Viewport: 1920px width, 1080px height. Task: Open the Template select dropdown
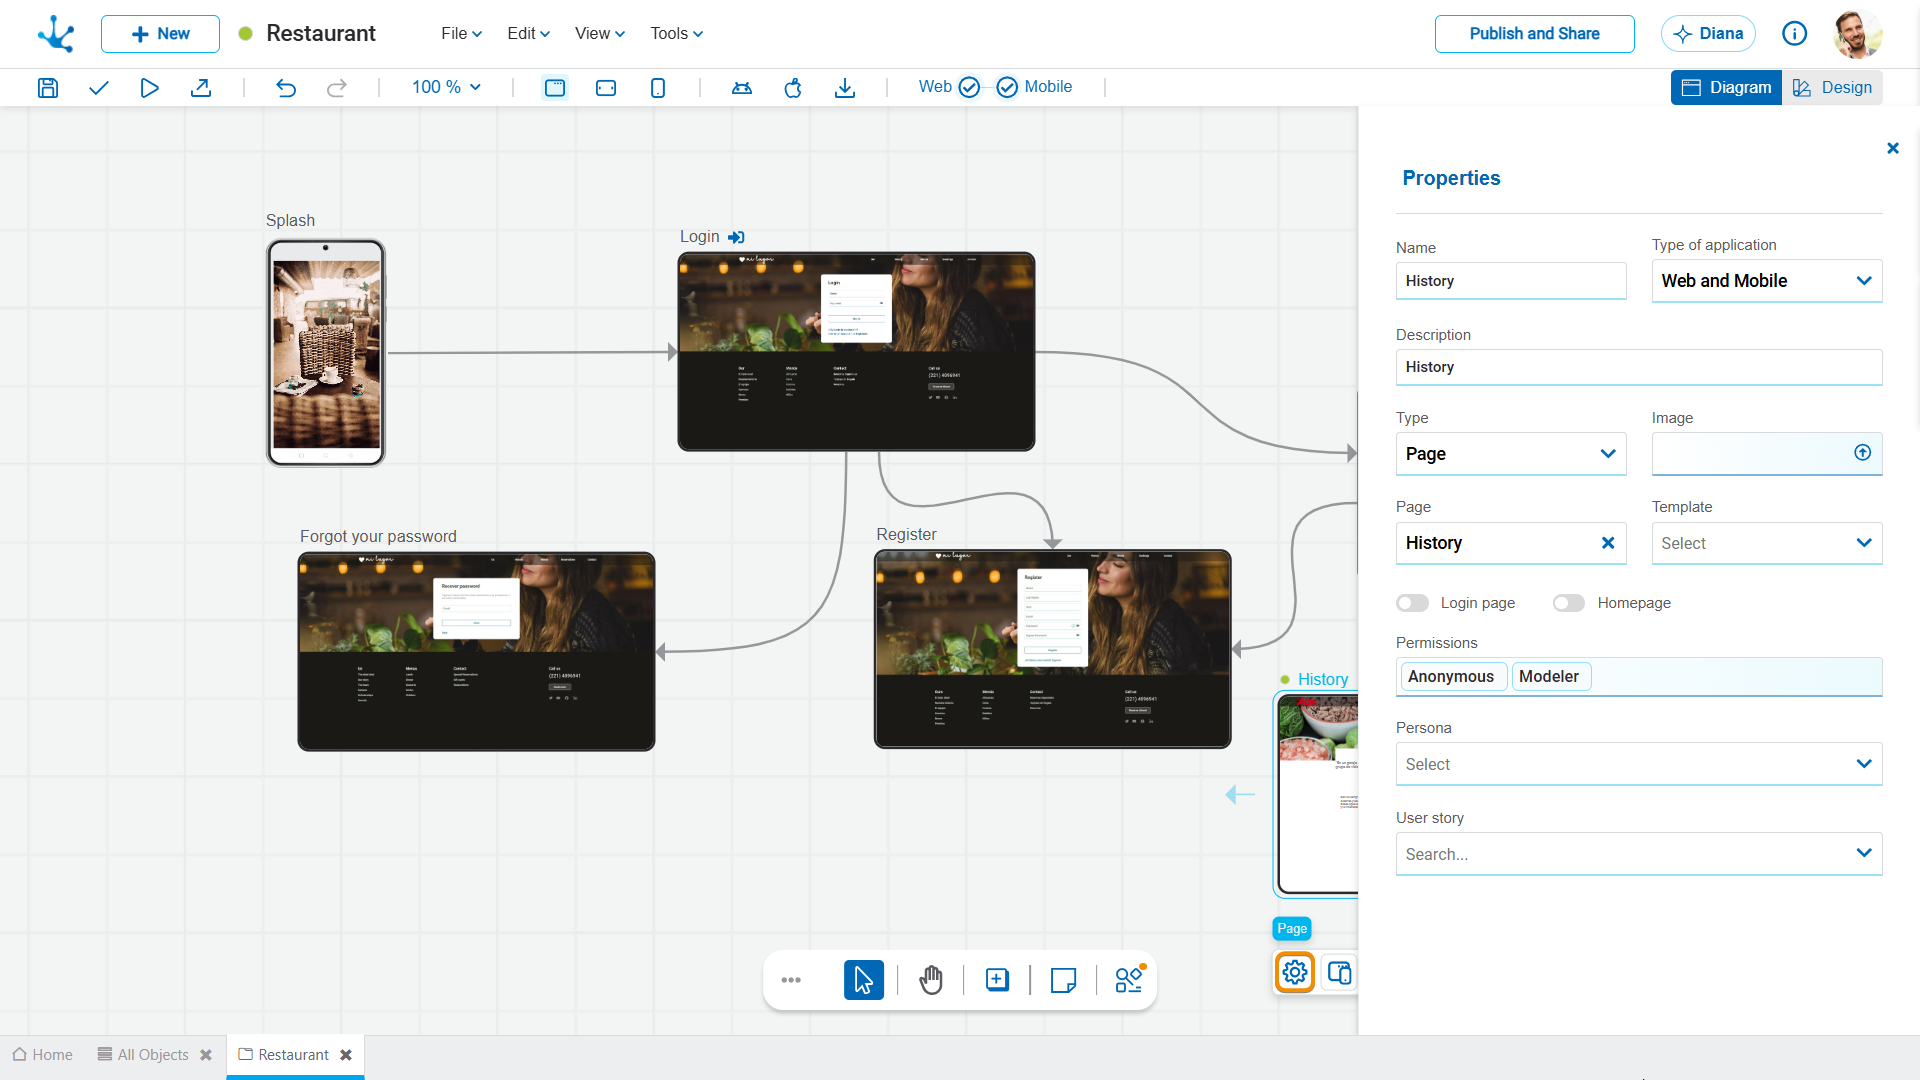[x=1766, y=543]
